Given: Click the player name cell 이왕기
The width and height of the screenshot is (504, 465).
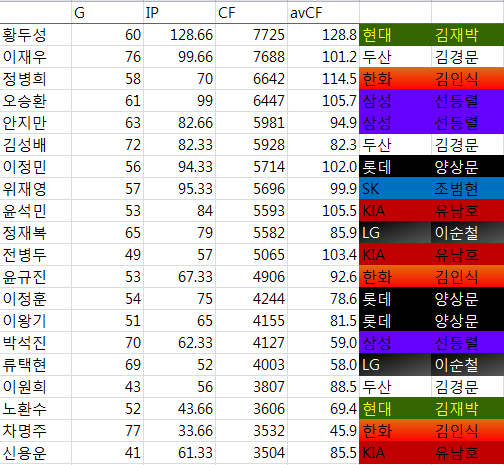Looking at the screenshot, I should (36, 321).
